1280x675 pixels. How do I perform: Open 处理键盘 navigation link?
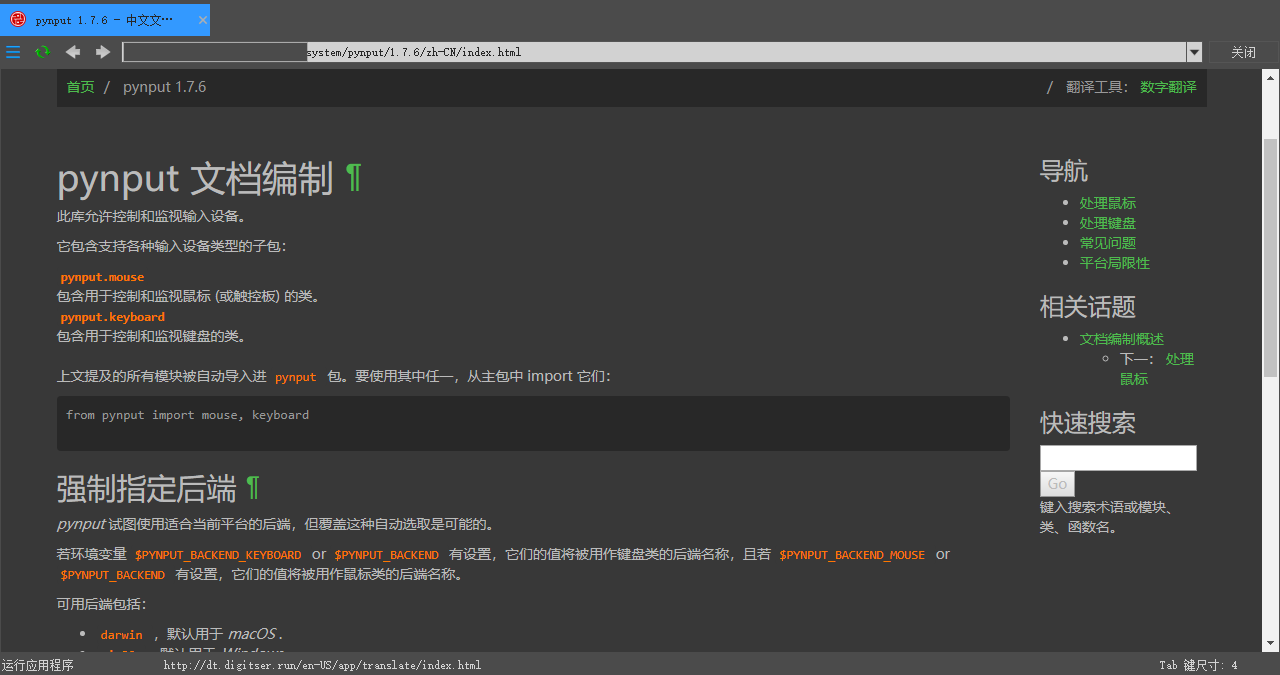[x=1107, y=223]
